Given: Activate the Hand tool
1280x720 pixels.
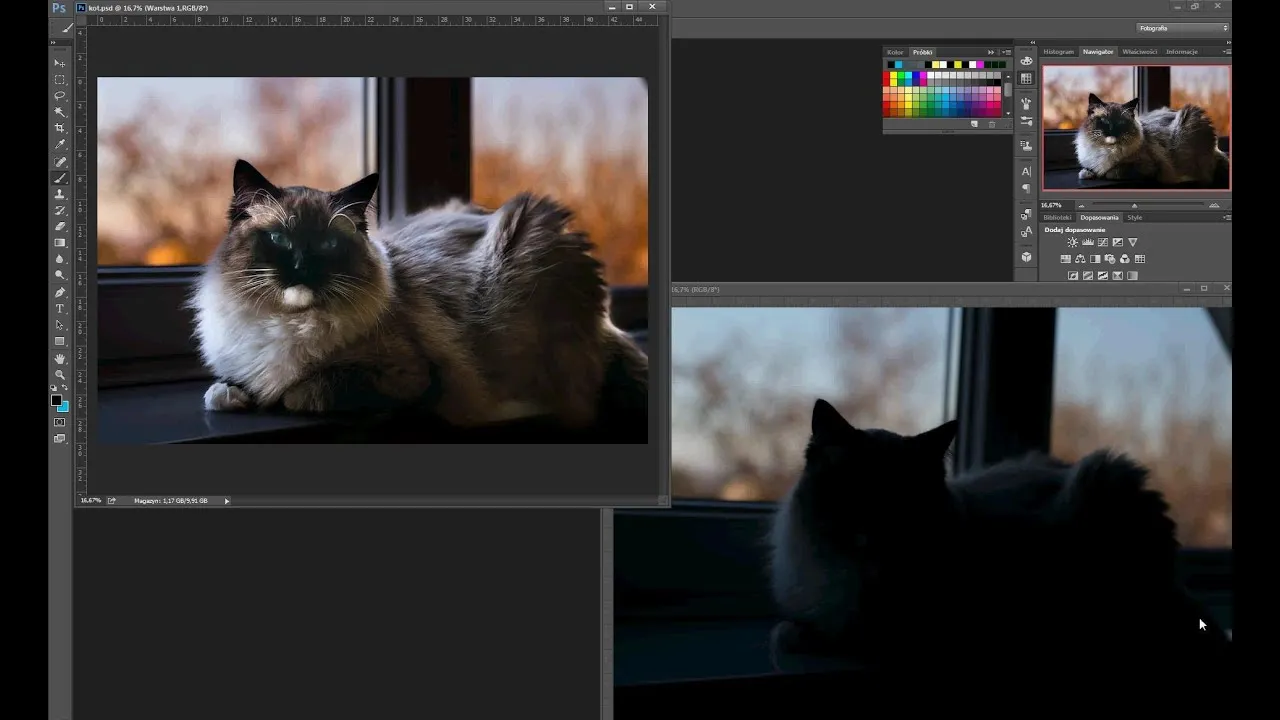Looking at the screenshot, I should click(60, 358).
